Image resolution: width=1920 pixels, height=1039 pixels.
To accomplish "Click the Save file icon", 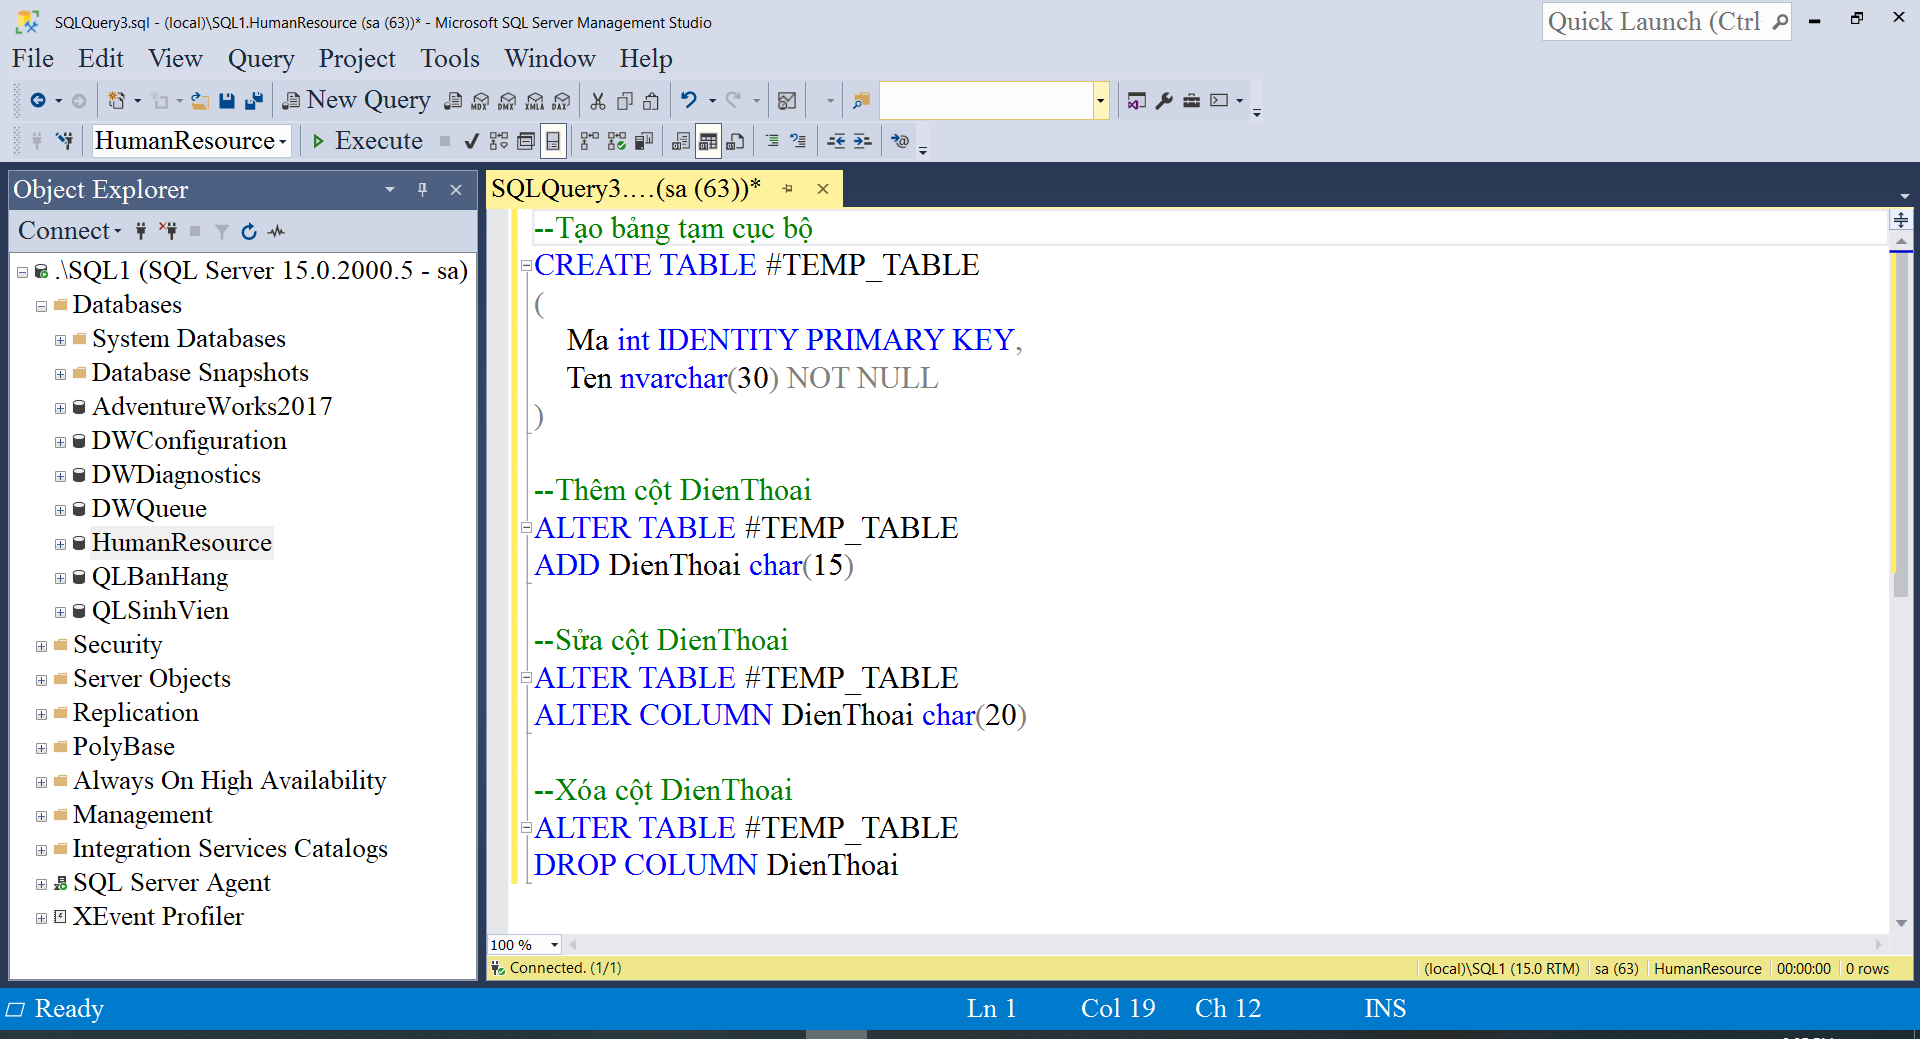I will pos(227,100).
